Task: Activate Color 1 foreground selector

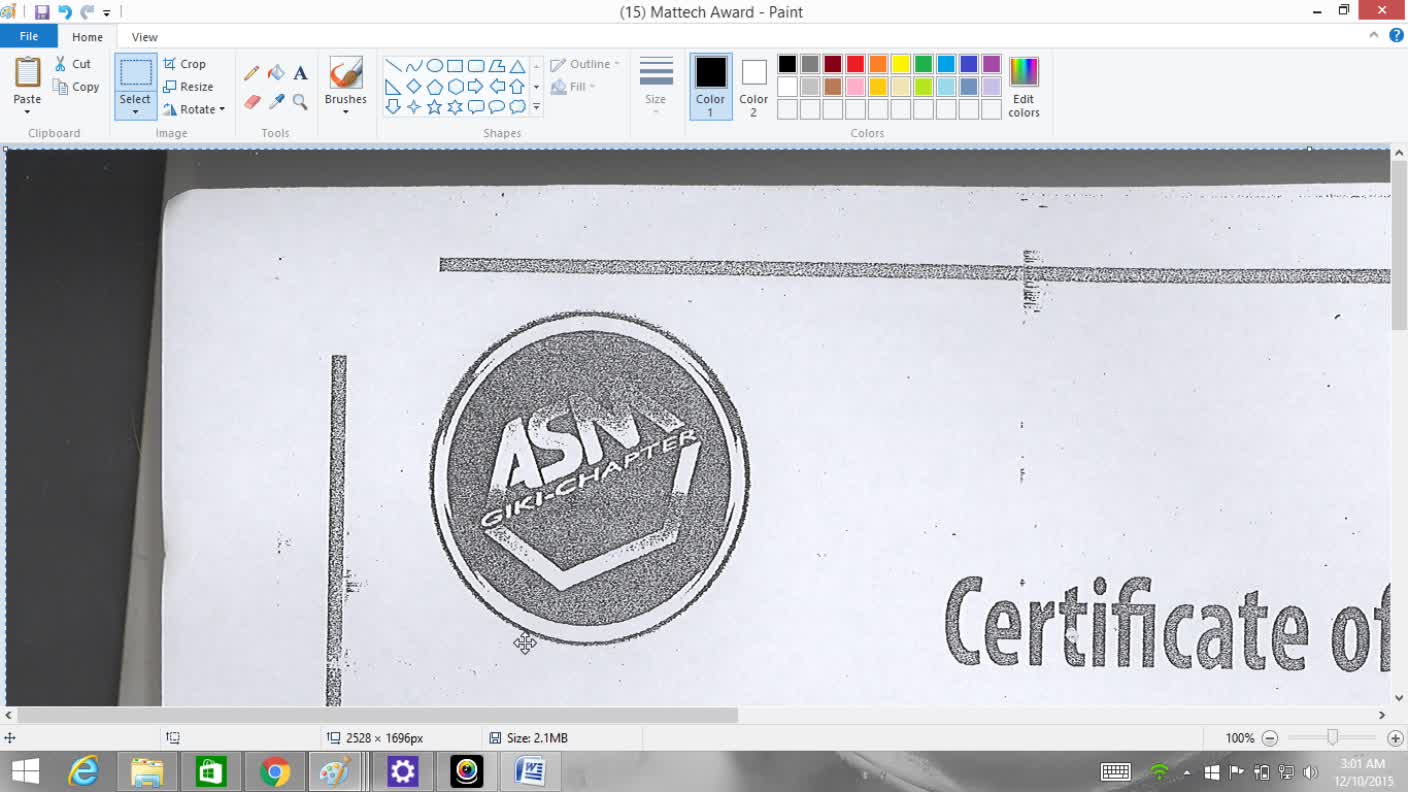Action: 711,86
